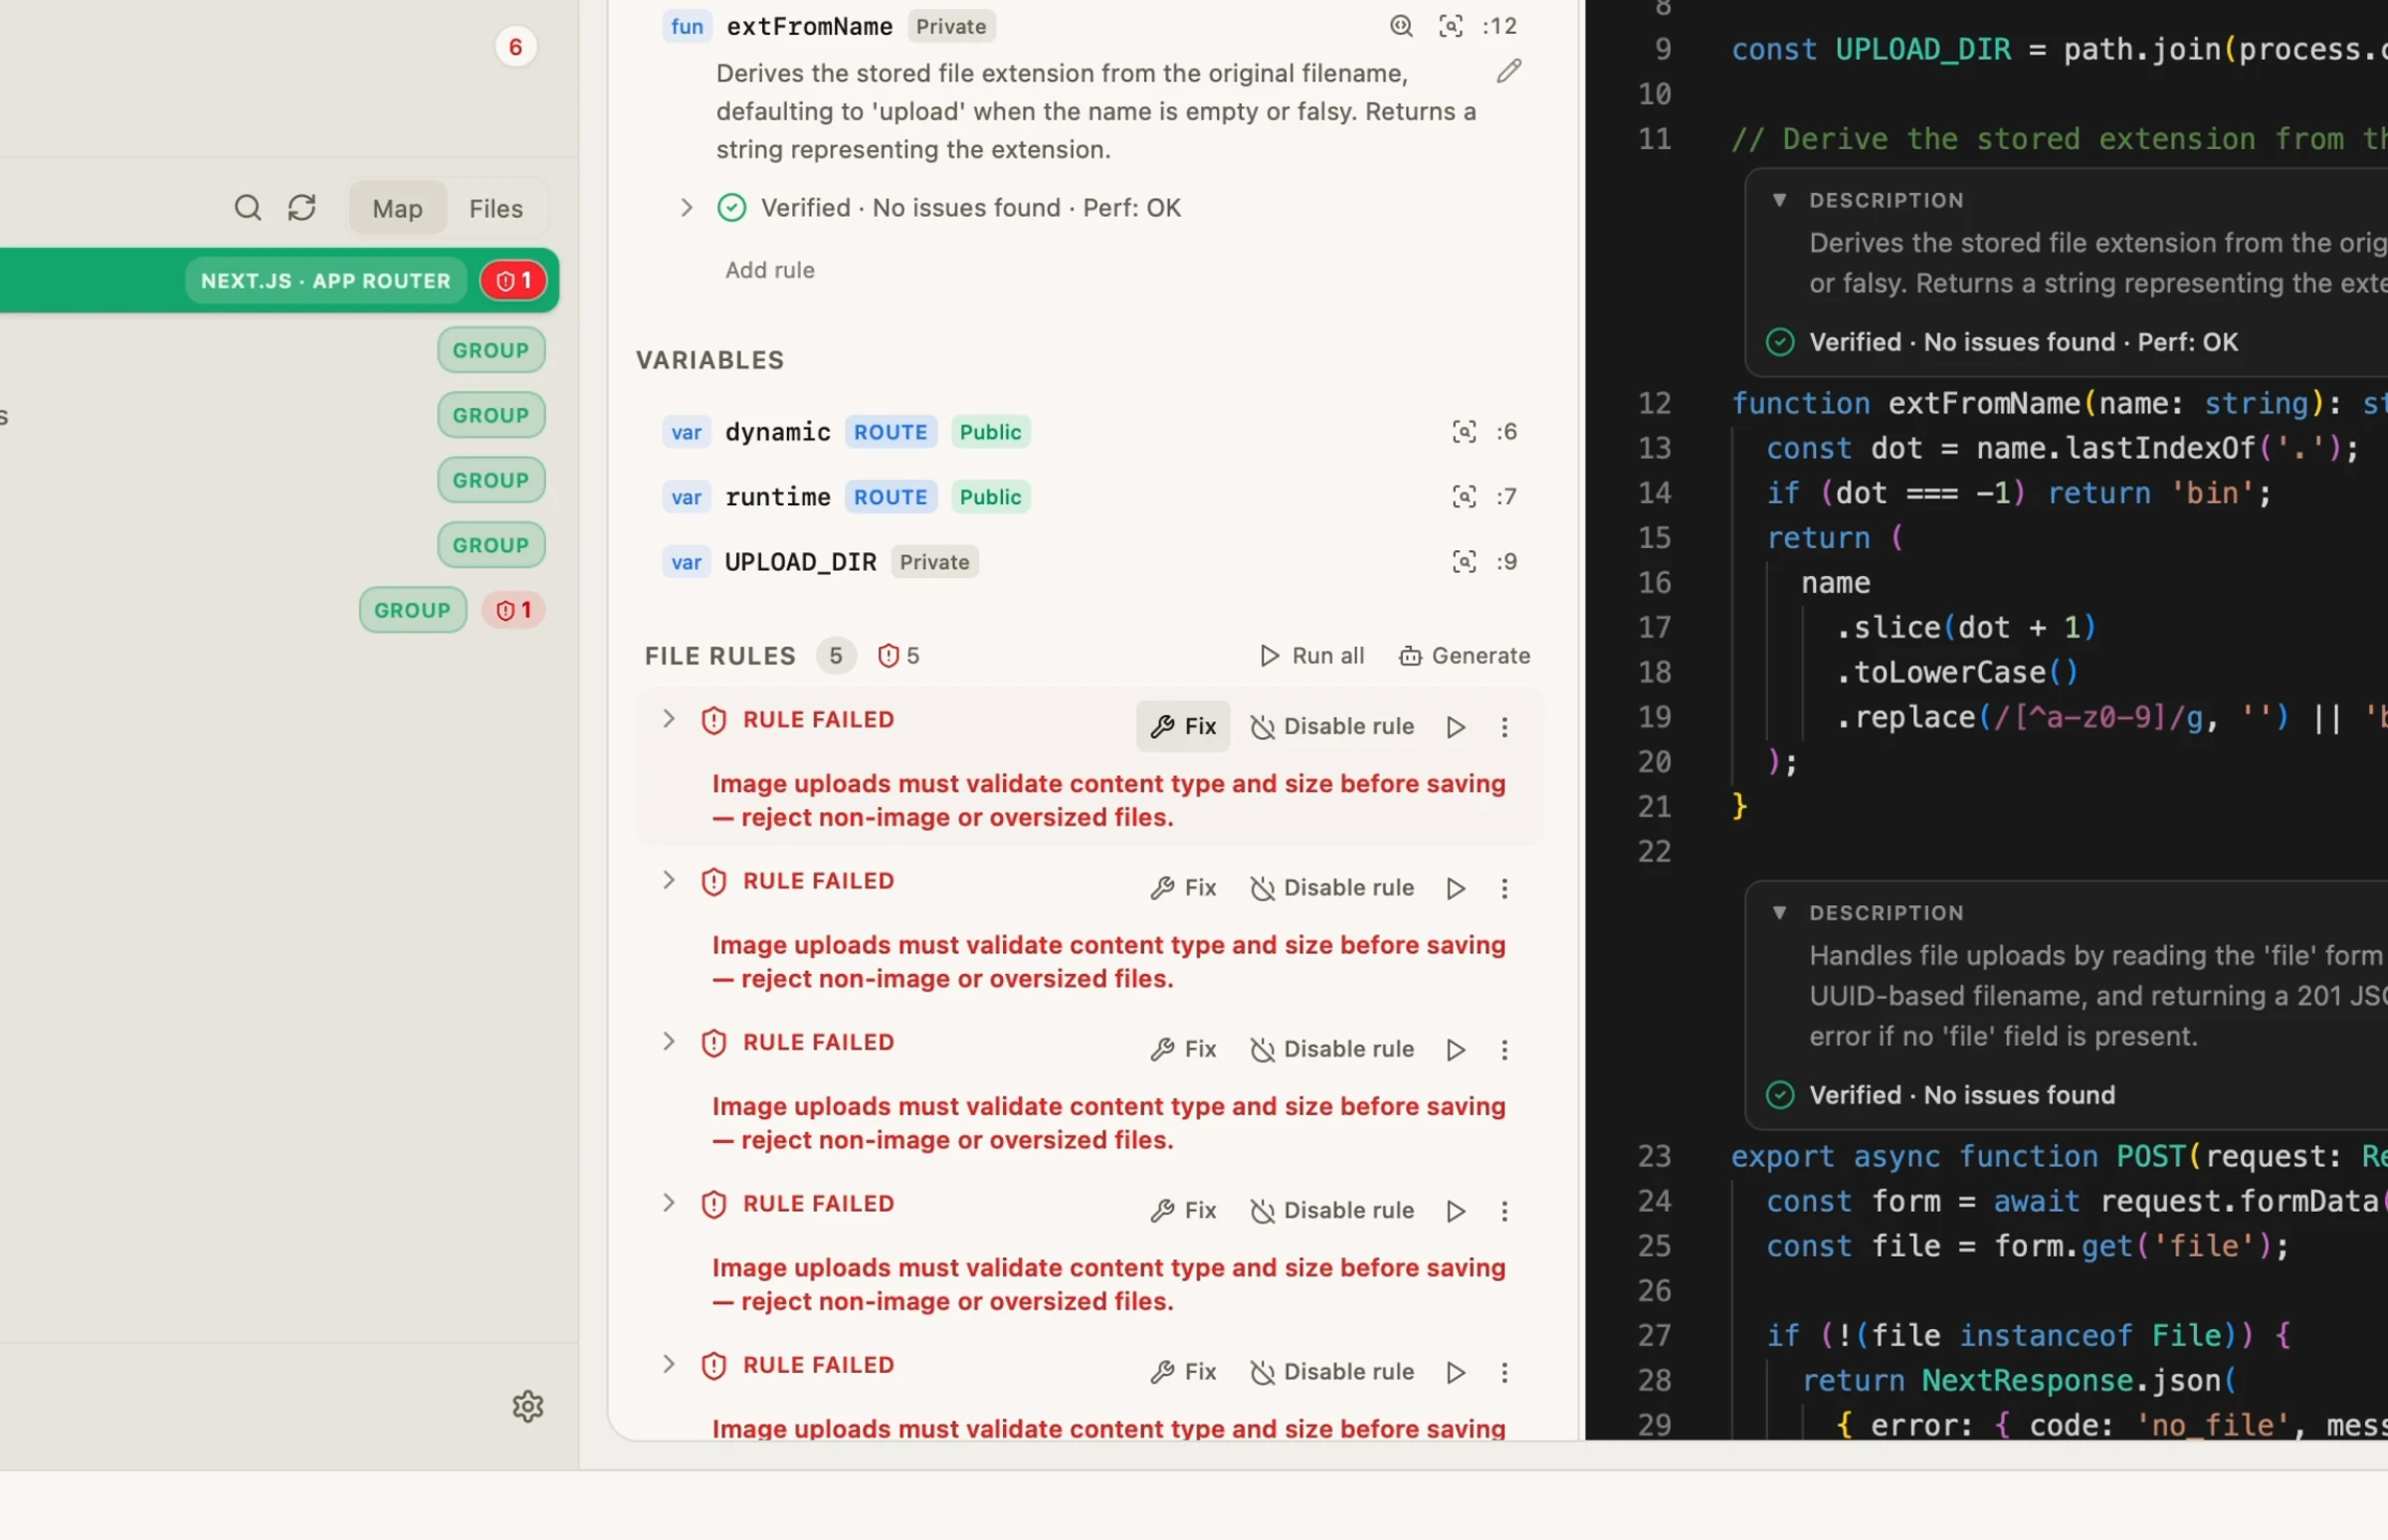Click the Public tag on the runtime variable
The height and width of the screenshot is (1540, 2388).
coord(990,497)
